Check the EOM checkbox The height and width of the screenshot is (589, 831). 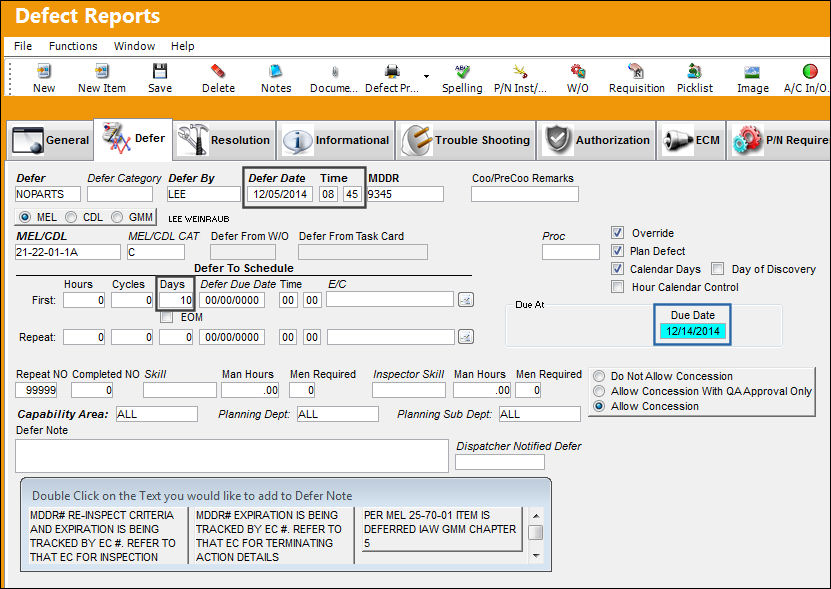pyautogui.click(x=167, y=317)
